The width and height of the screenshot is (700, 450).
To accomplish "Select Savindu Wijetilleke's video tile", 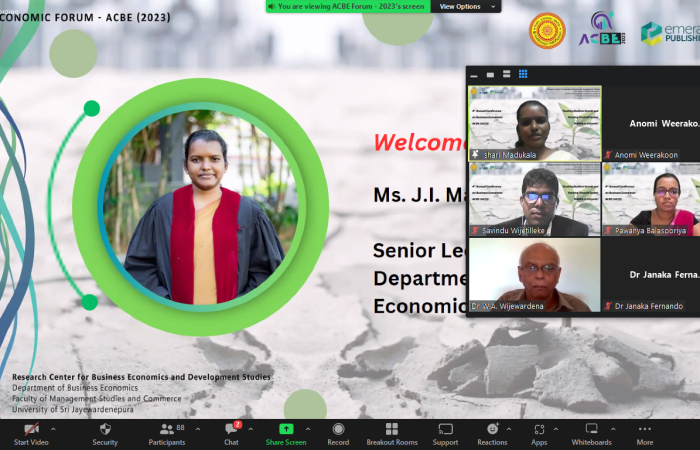I will pyautogui.click(x=534, y=199).
